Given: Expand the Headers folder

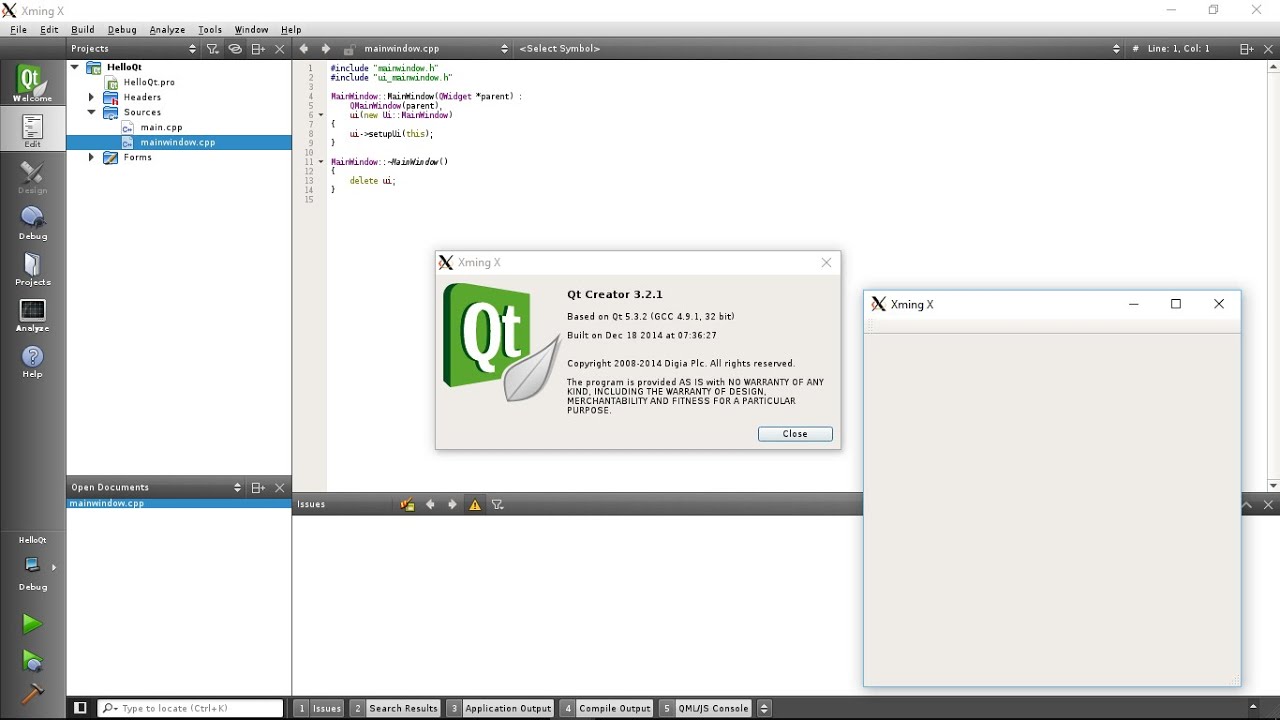Looking at the screenshot, I should tap(91, 97).
